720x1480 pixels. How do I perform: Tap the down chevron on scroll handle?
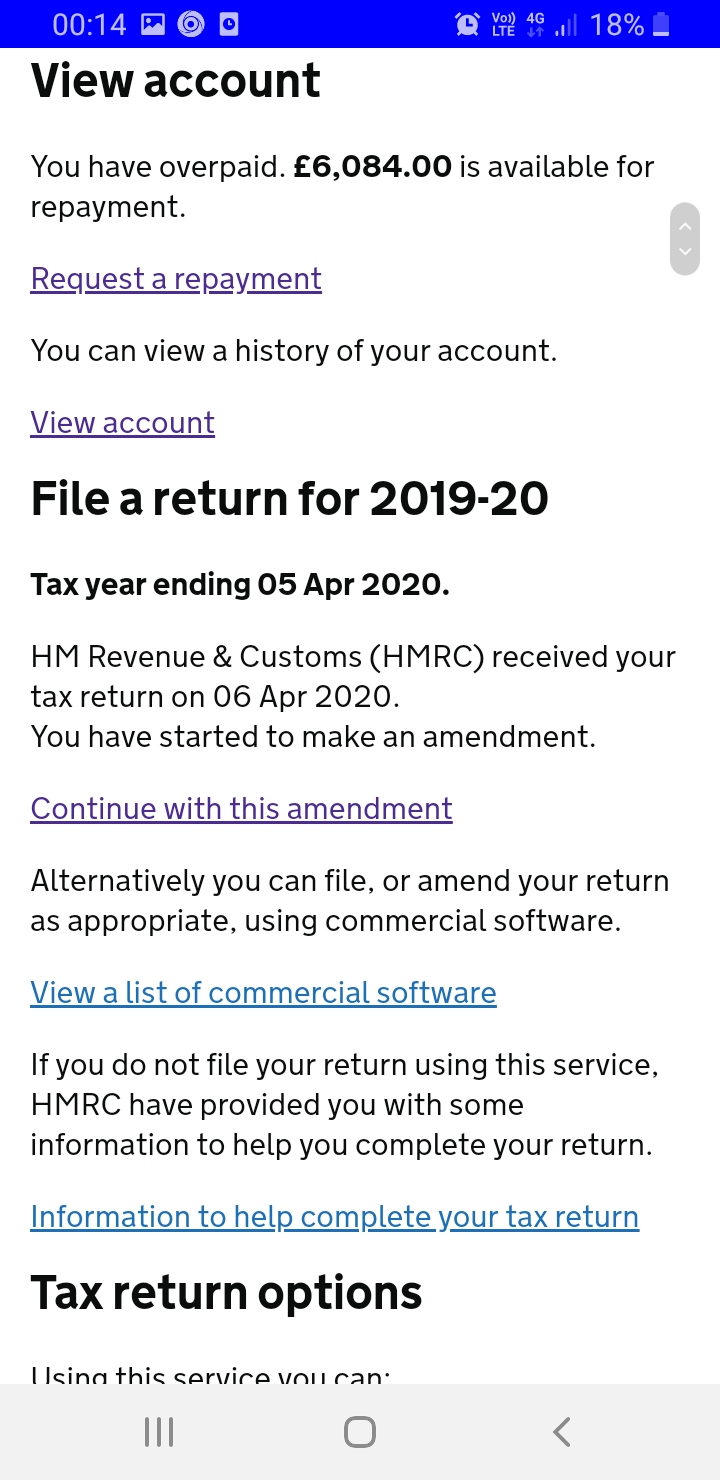[685, 252]
